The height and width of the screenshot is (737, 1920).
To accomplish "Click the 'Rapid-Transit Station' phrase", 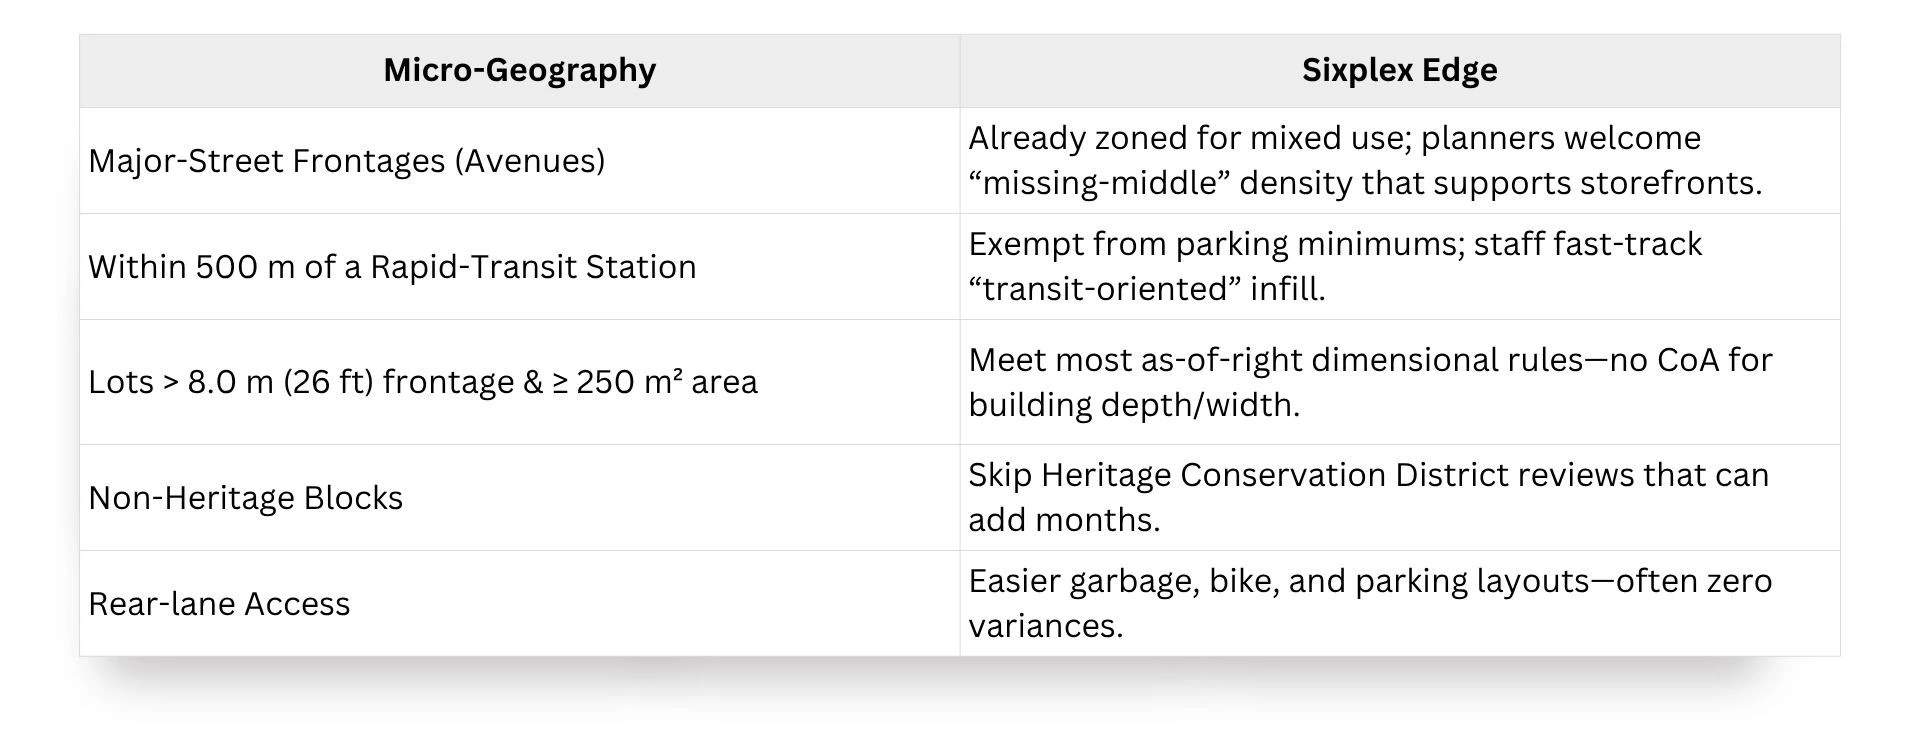I will tap(533, 267).
